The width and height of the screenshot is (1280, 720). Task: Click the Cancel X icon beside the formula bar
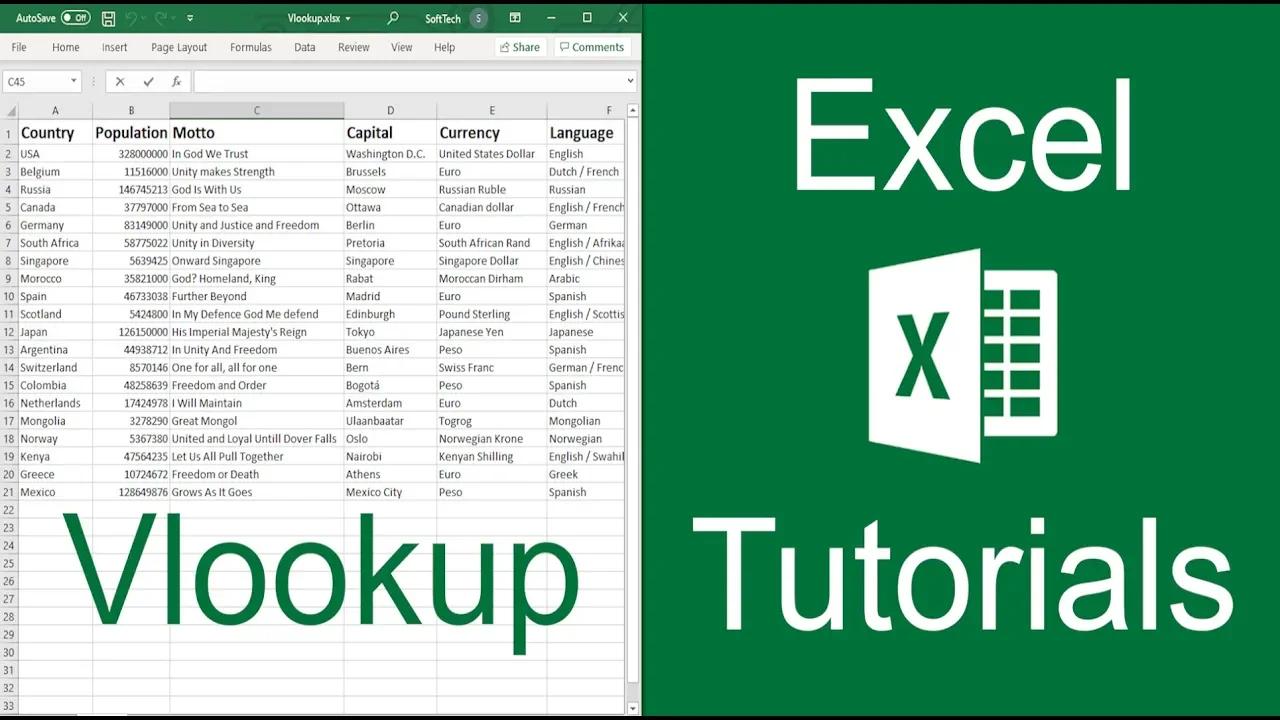point(120,81)
